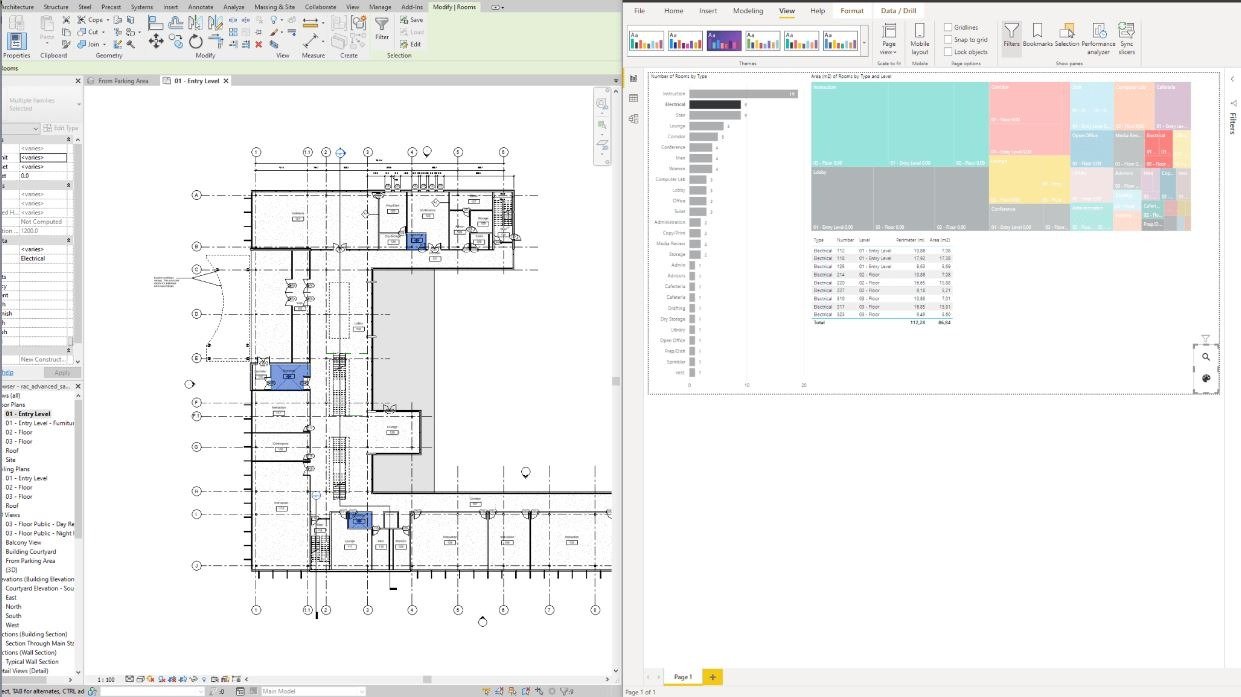Click the palette icon beside the visual

click(x=1206, y=378)
